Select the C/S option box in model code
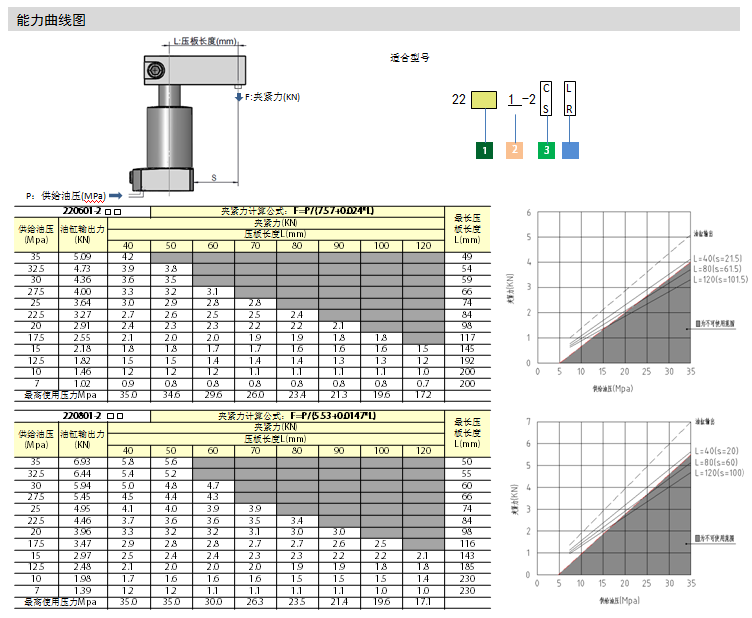 point(545,99)
